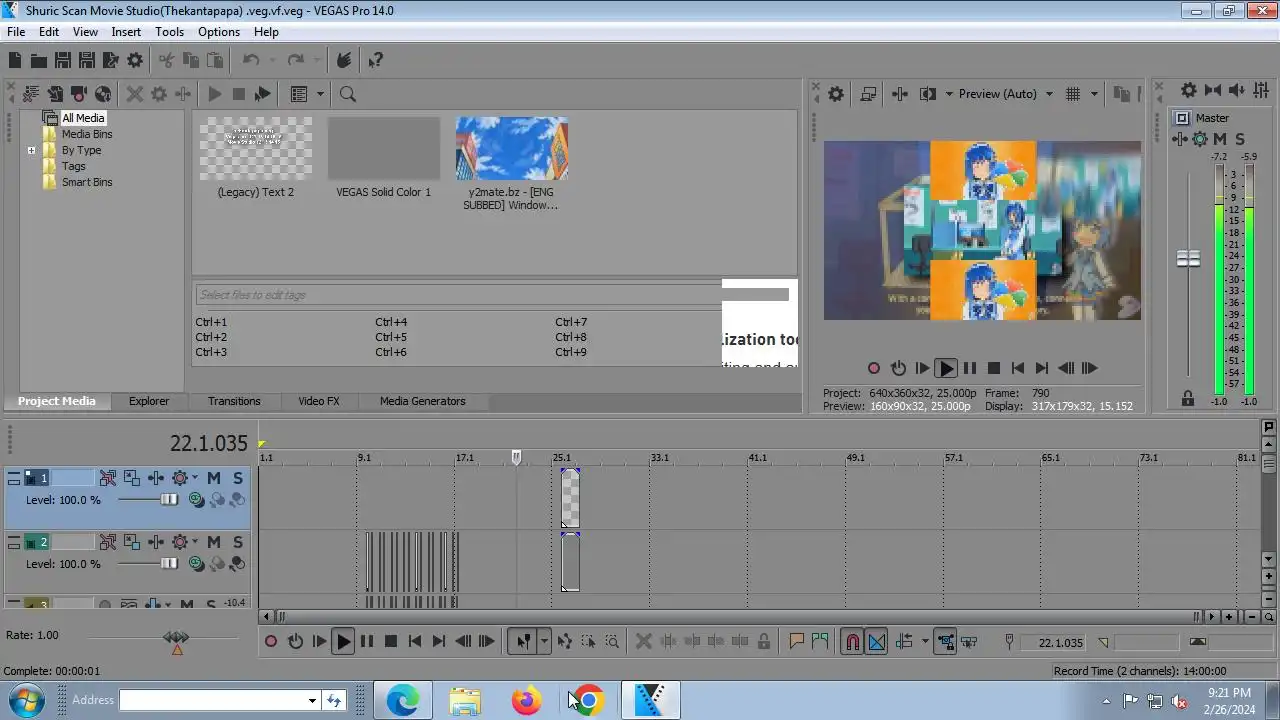
Task: Select the Media Bins folder
Action: [x=87, y=134]
